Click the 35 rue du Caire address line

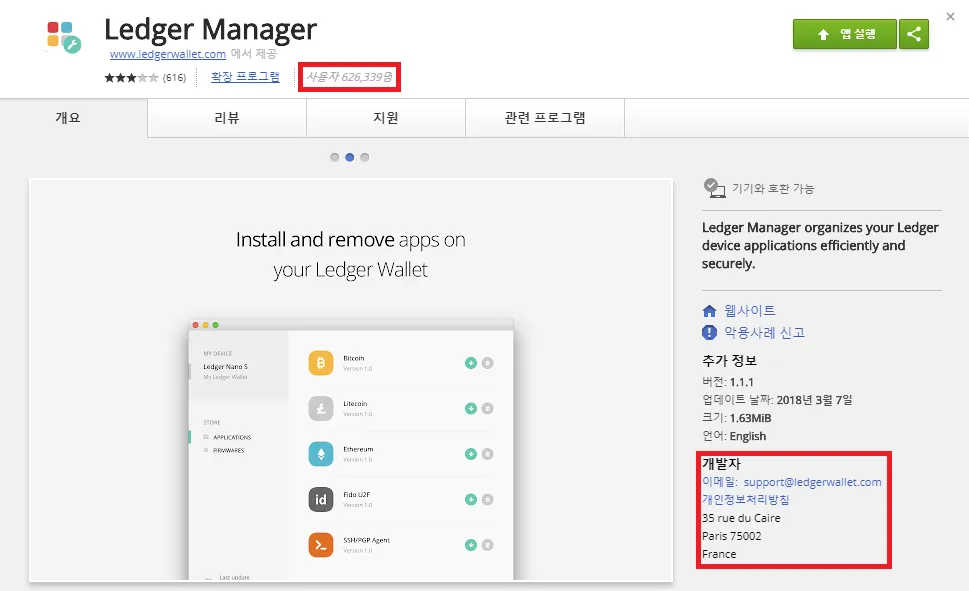tap(741, 518)
